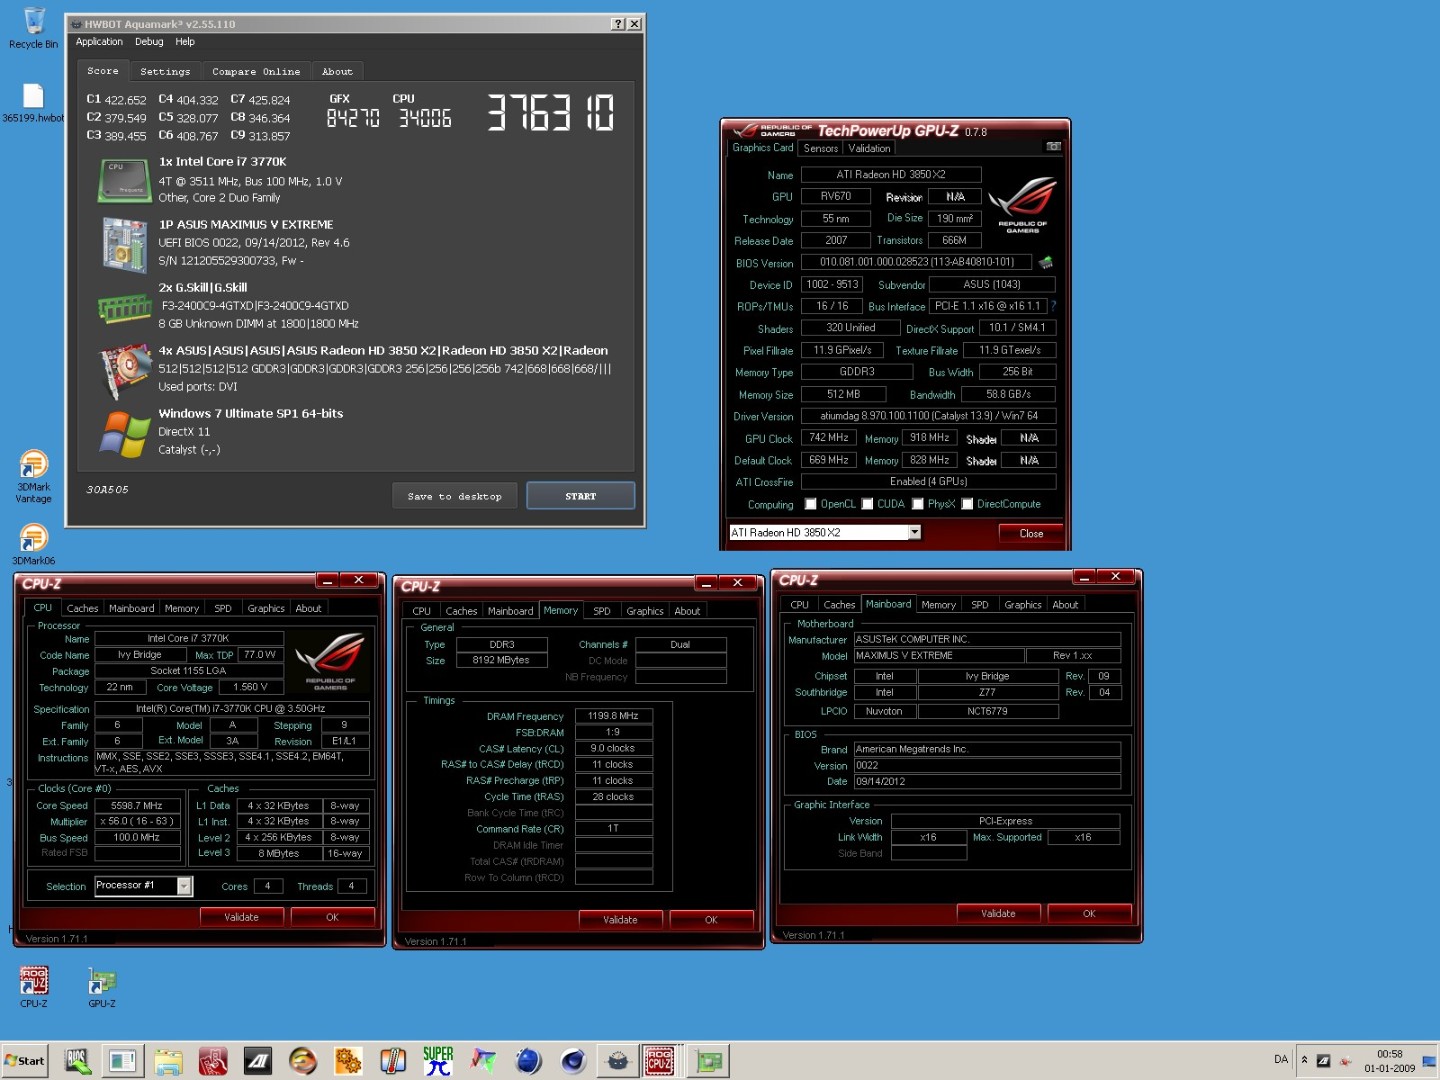
Task: Switch to the Compare Online tab
Action: pos(256,72)
